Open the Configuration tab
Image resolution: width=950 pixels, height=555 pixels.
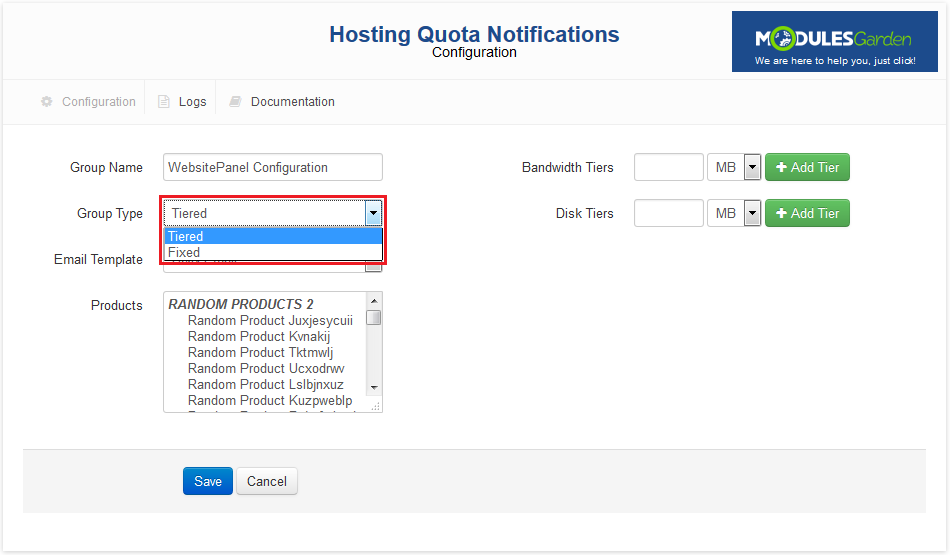(98, 102)
